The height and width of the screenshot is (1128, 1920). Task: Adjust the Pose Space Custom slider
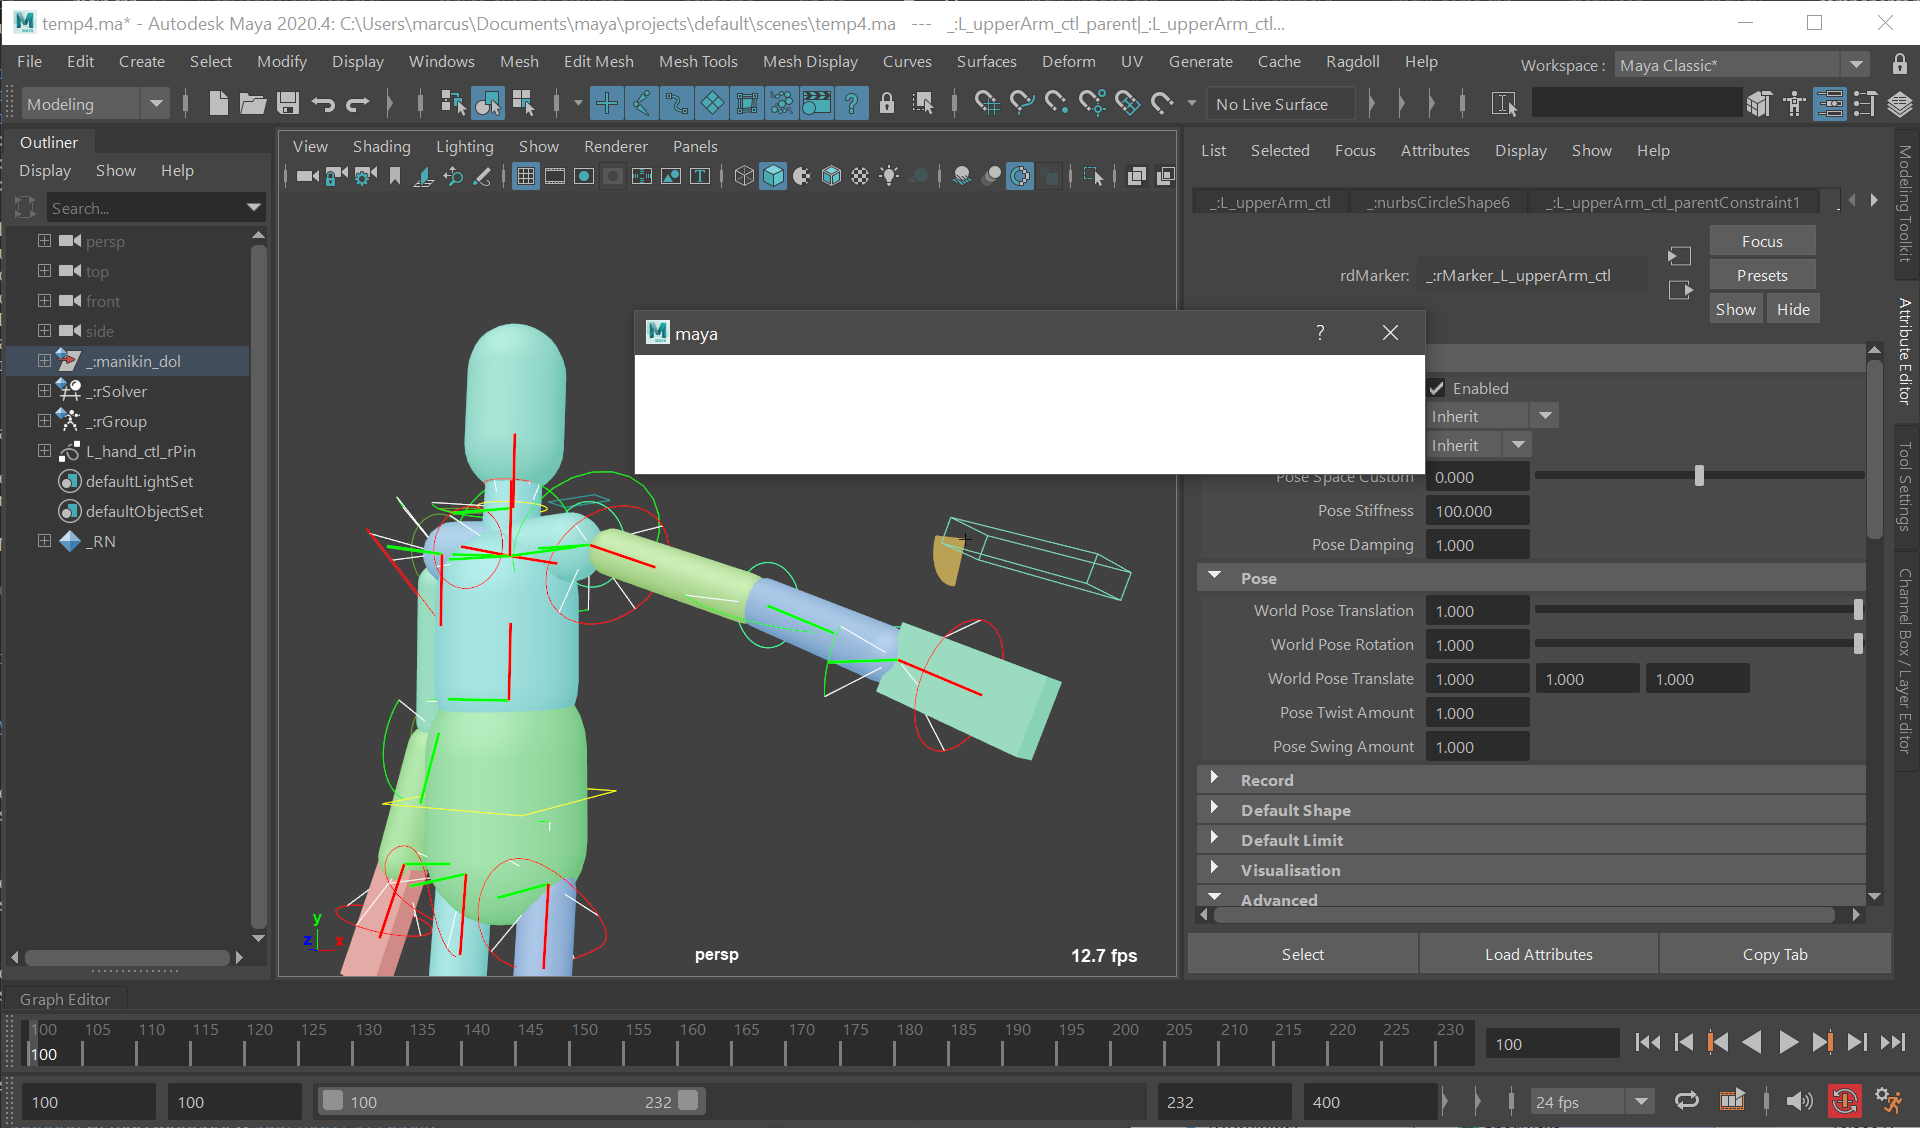1699,477
